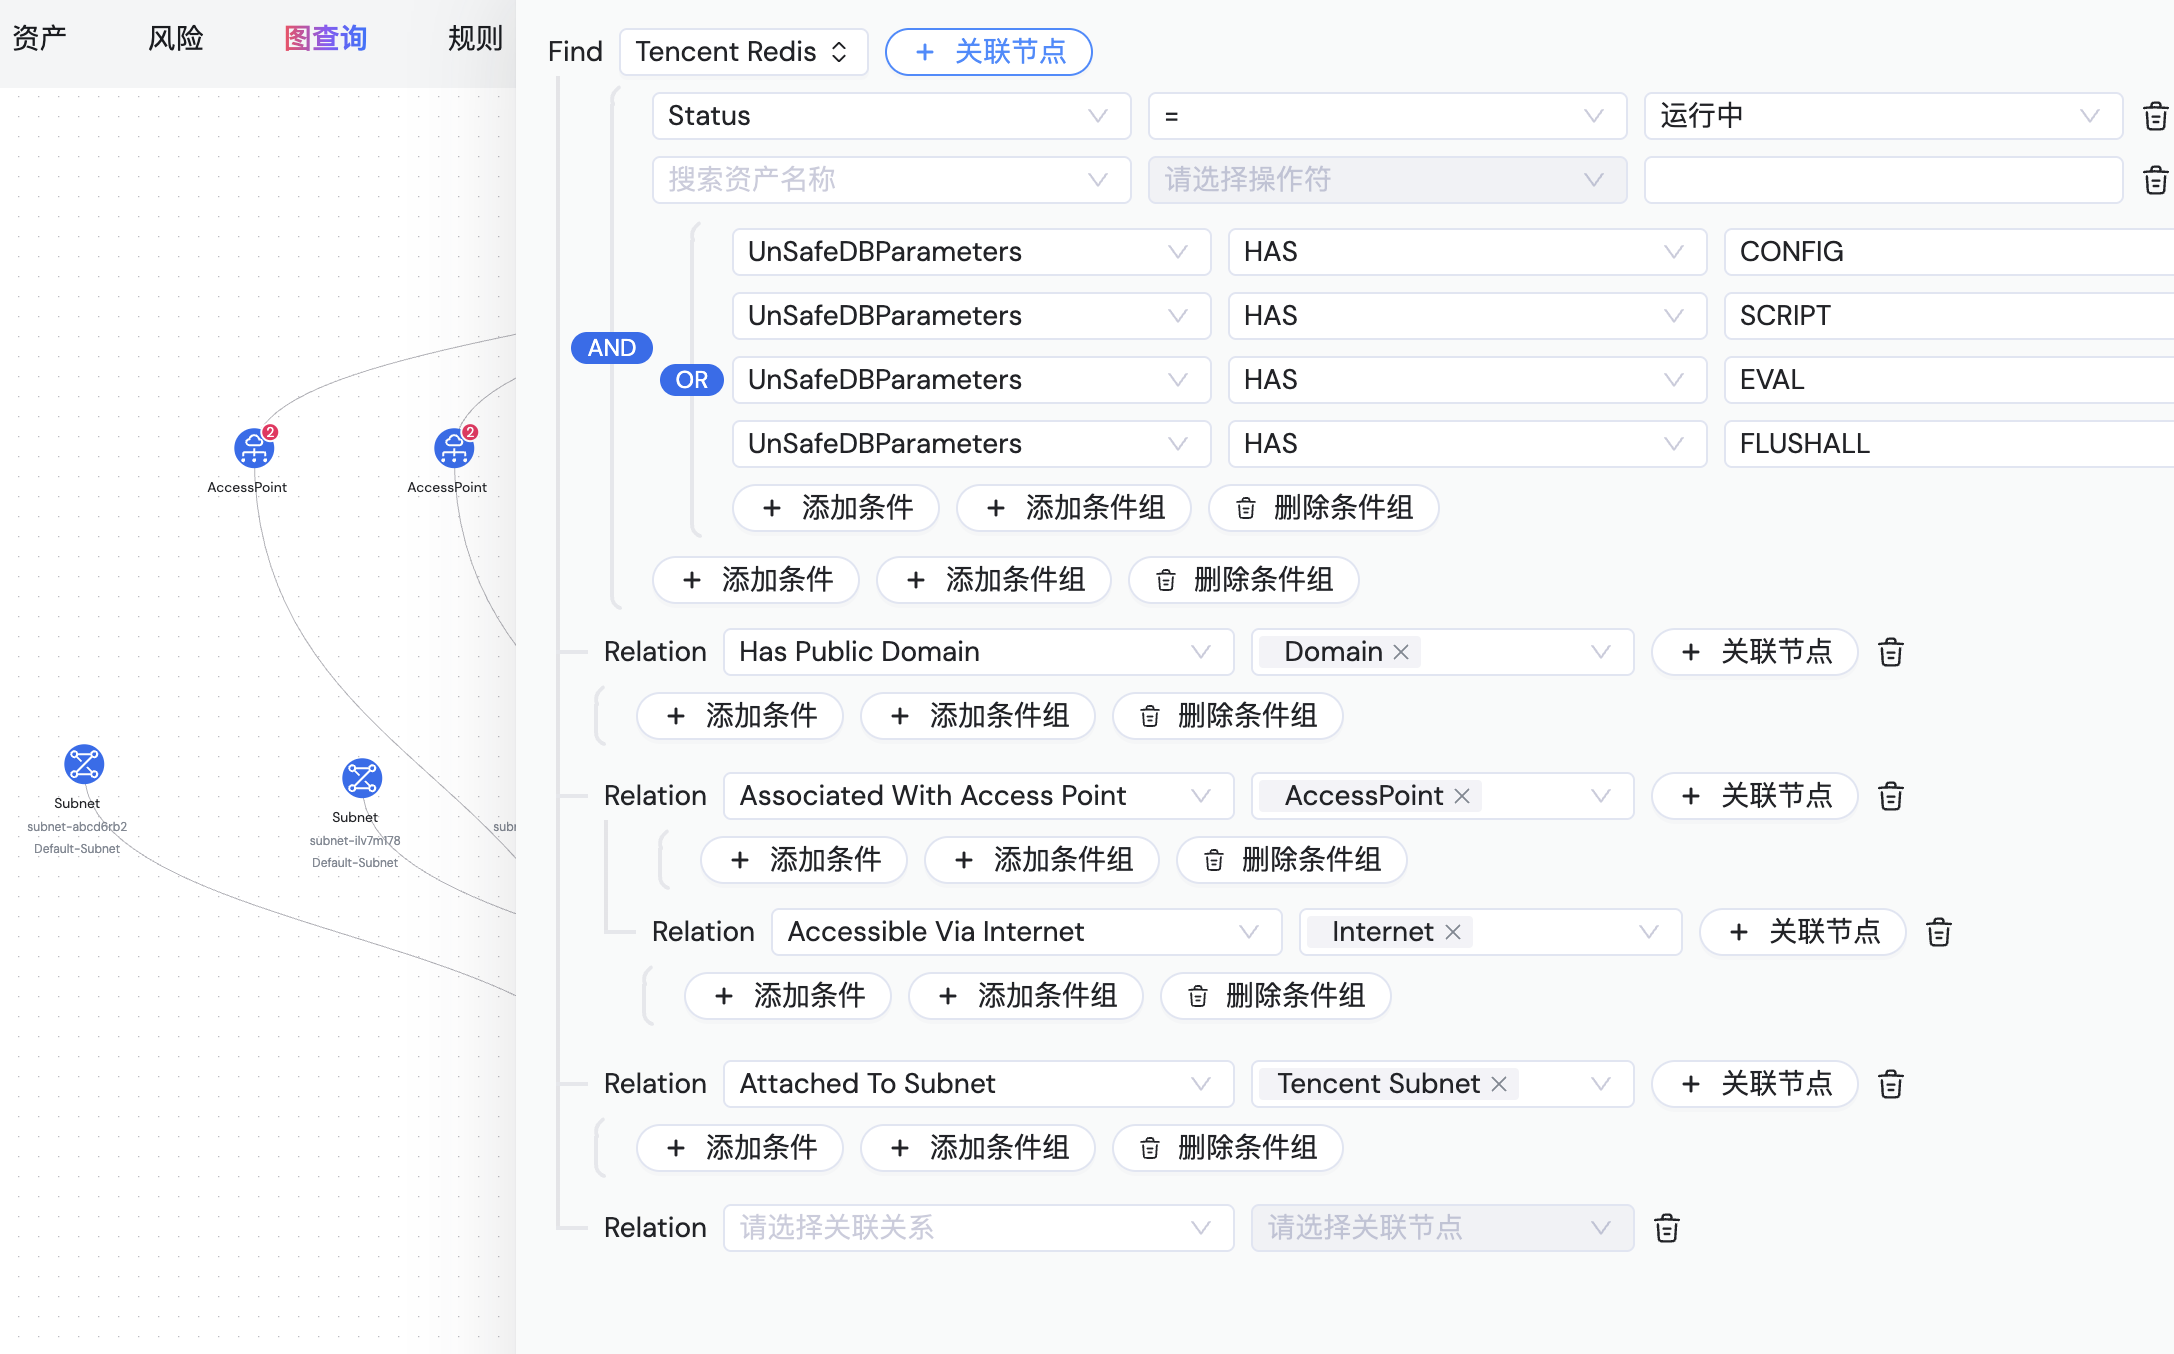Delete the Attached To Subnet relation

1890,1084
